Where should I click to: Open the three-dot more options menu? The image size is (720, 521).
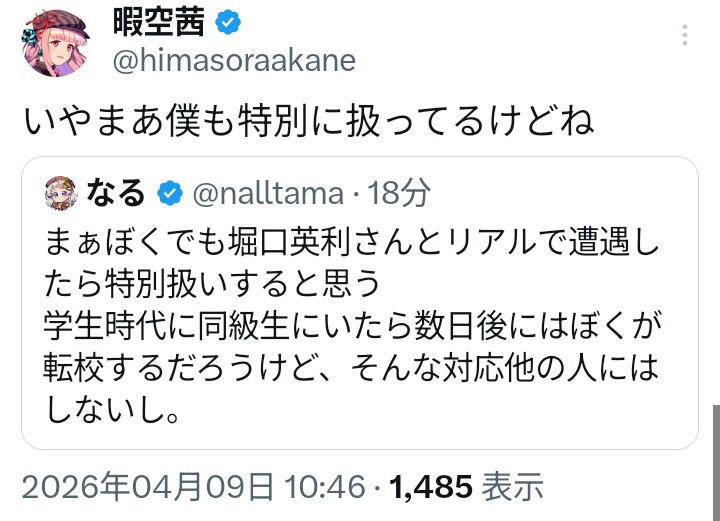[685, 36]
